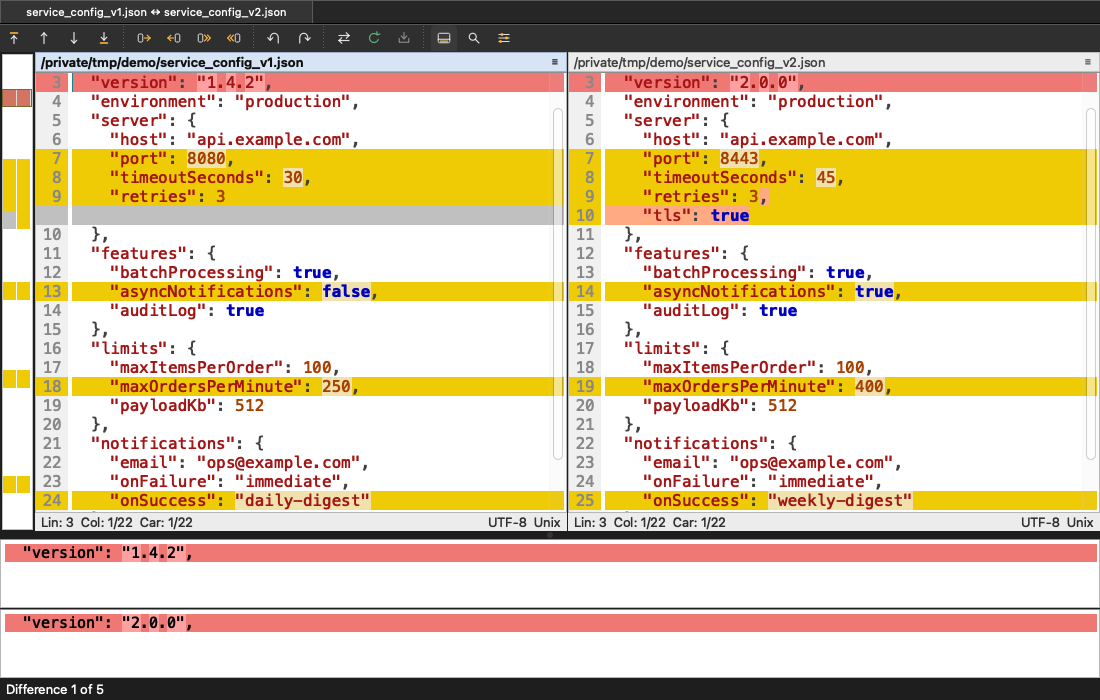The image size is (1100, 700).
Task: Open the search magnifier tool
Action: (474, 38)
